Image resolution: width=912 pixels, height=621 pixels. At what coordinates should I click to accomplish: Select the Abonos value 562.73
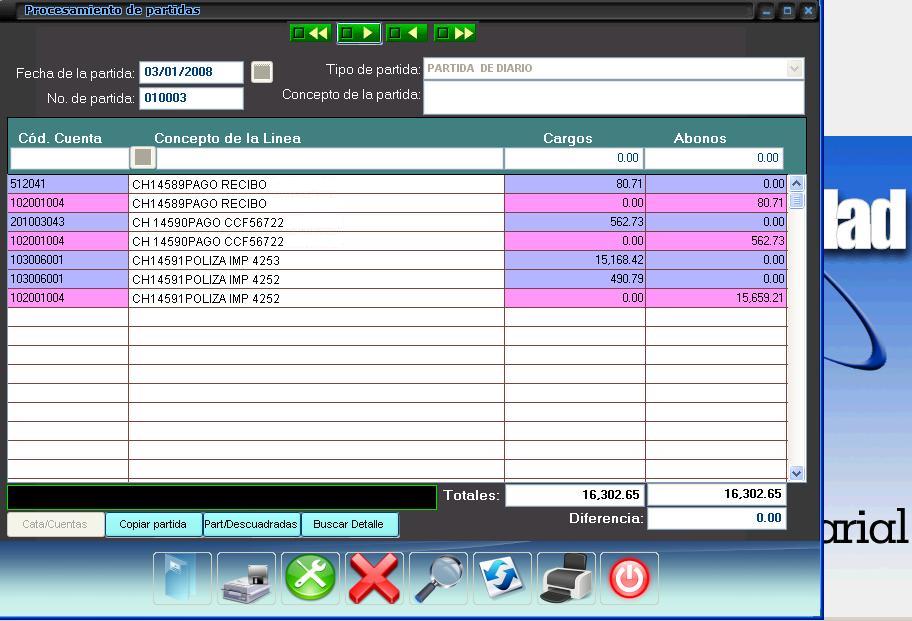(716, 241)
